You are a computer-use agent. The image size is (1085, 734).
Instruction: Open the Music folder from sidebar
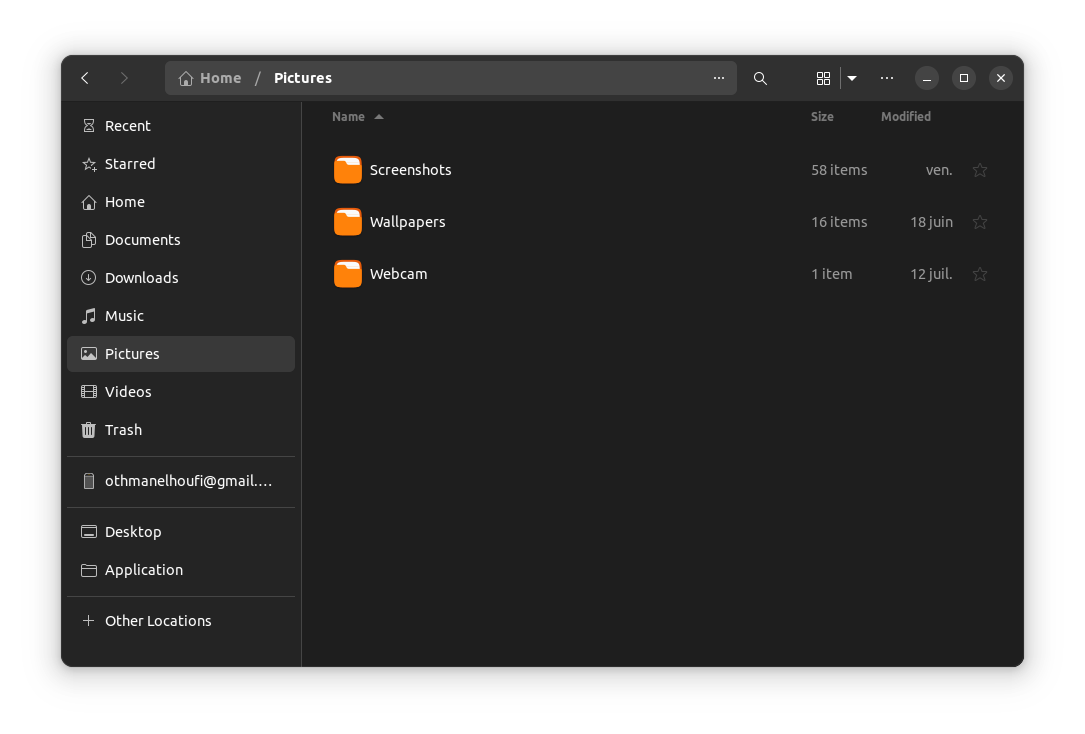pos(126,315)
